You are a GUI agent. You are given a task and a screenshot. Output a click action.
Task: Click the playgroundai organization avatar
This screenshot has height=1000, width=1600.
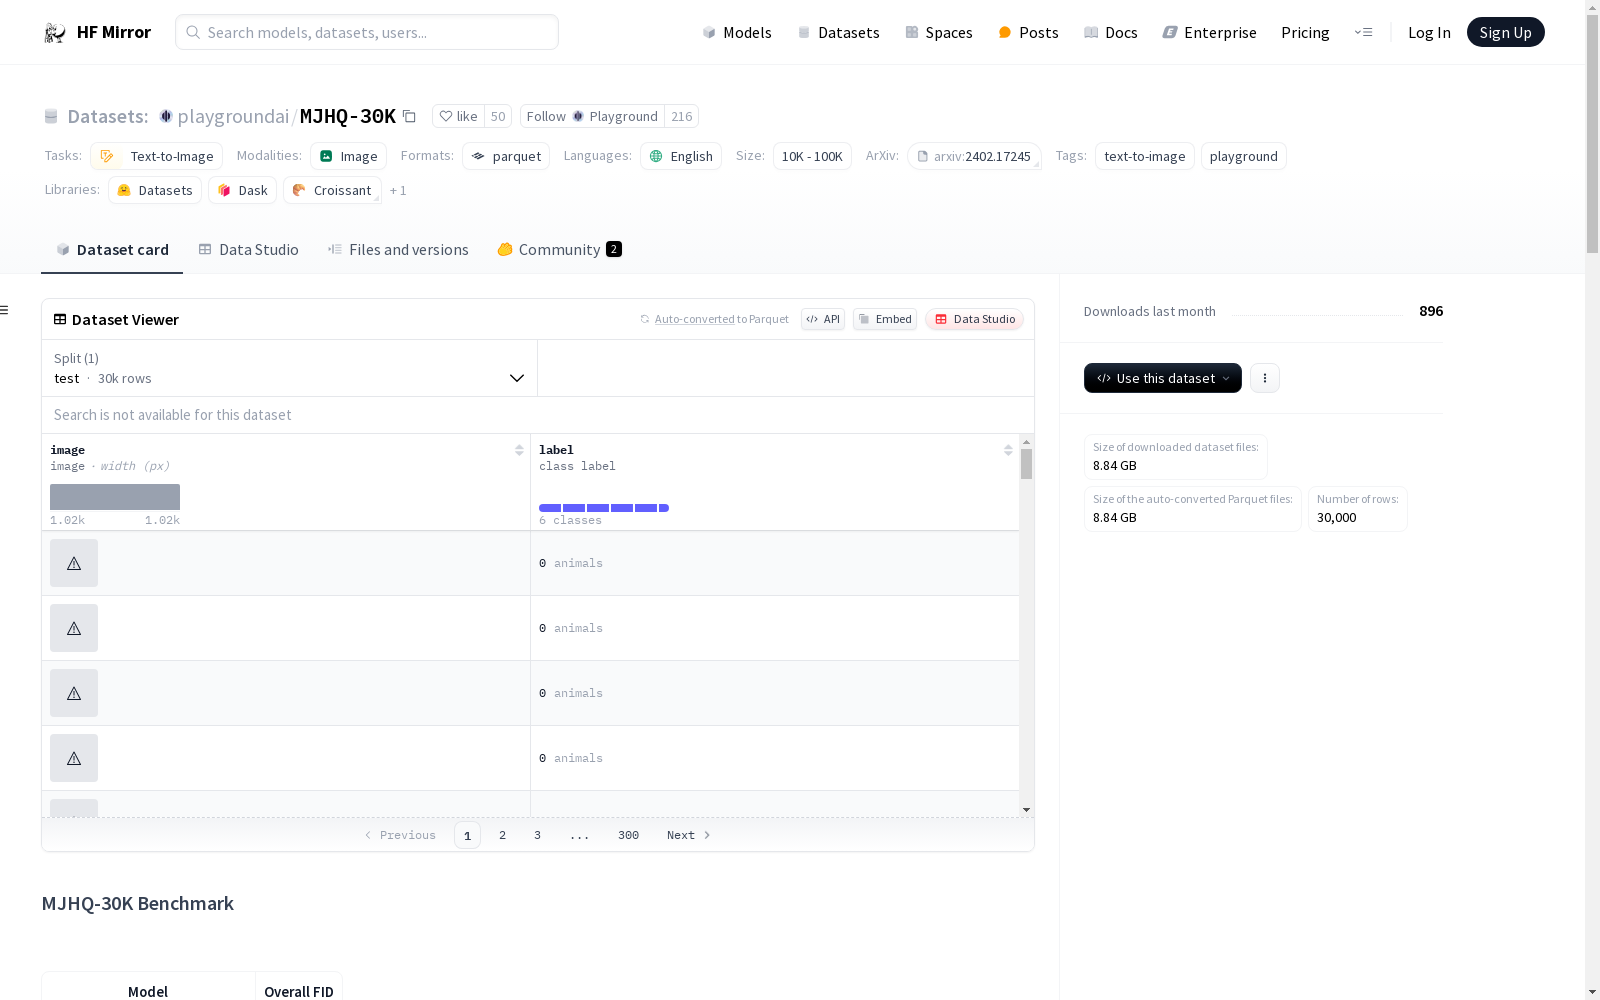[x=166, y=116]
